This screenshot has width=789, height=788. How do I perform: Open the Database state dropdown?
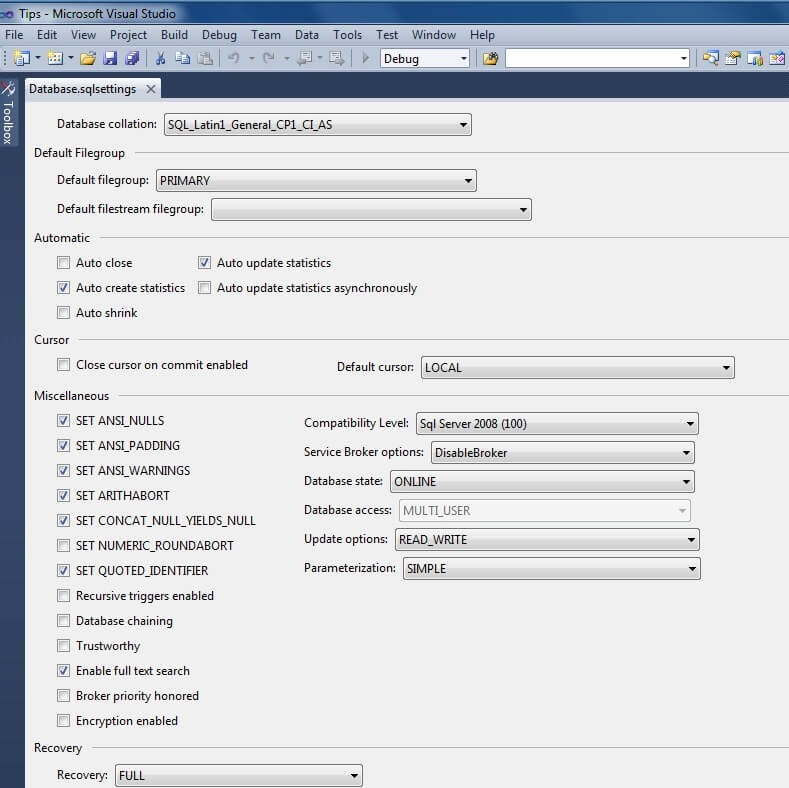[x=542, y=482]
